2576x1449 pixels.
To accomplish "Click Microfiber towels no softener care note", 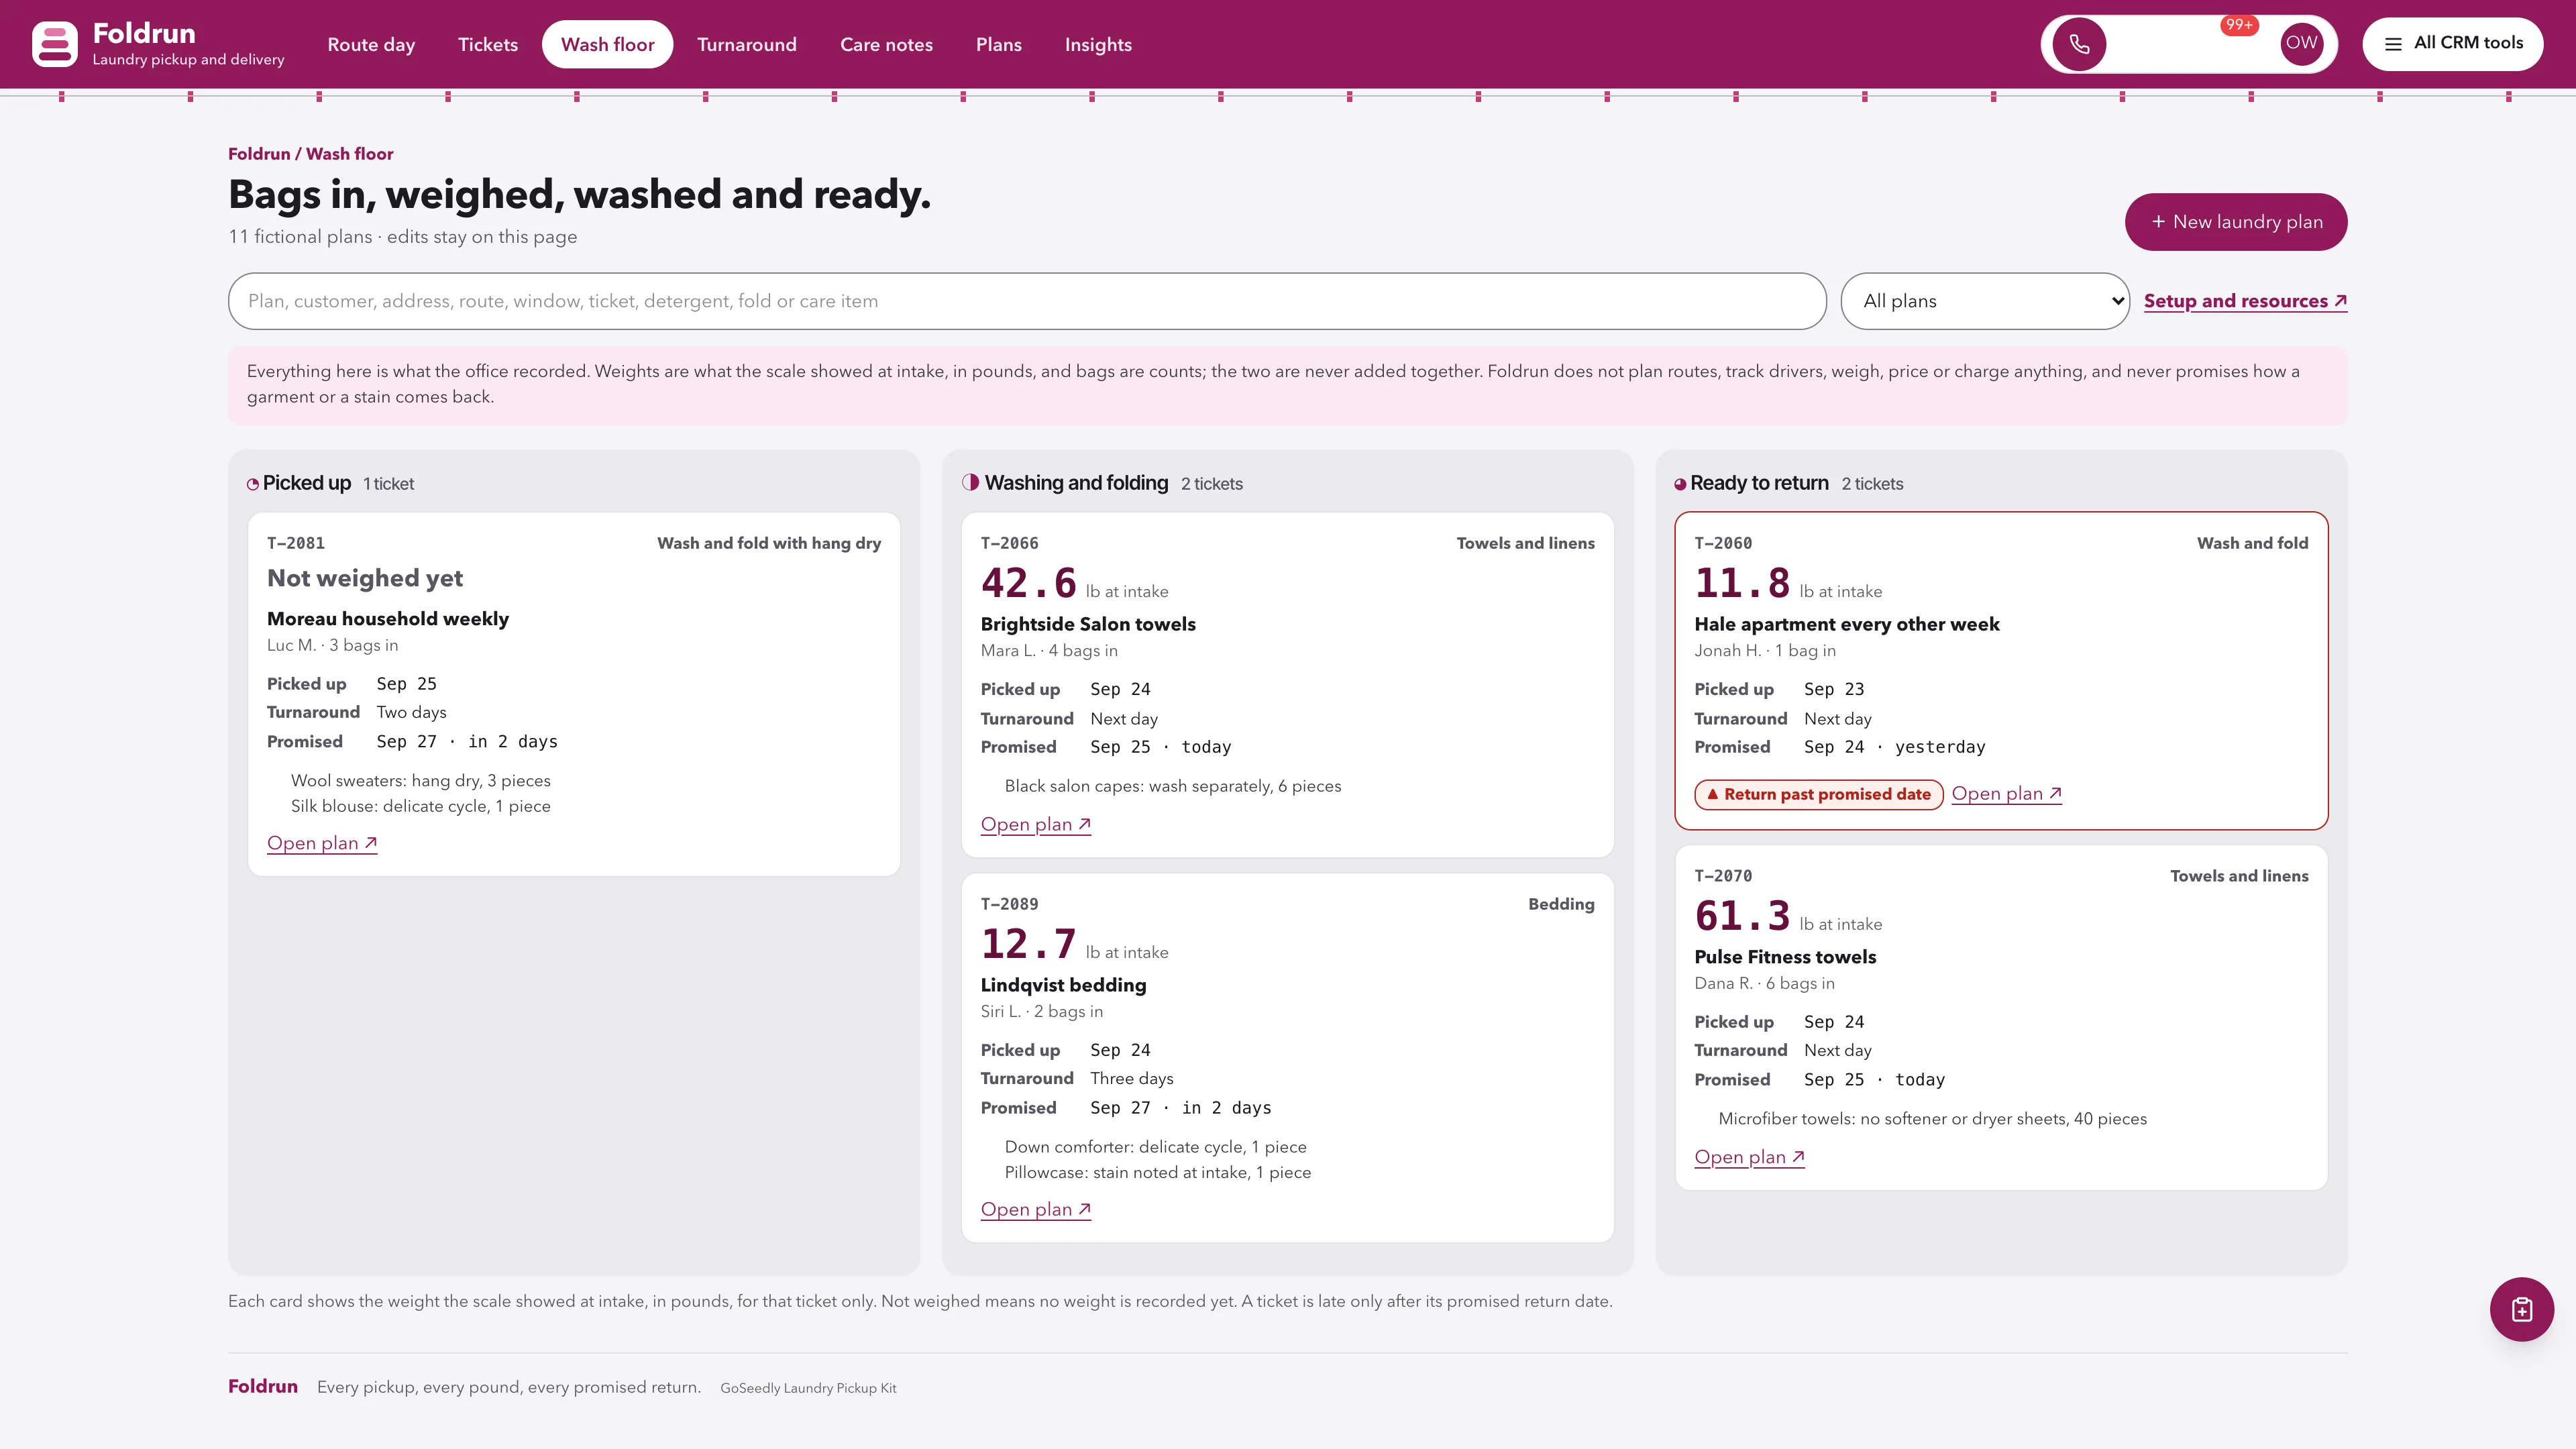I will pyautogui.click(x=1932, y=1118).
